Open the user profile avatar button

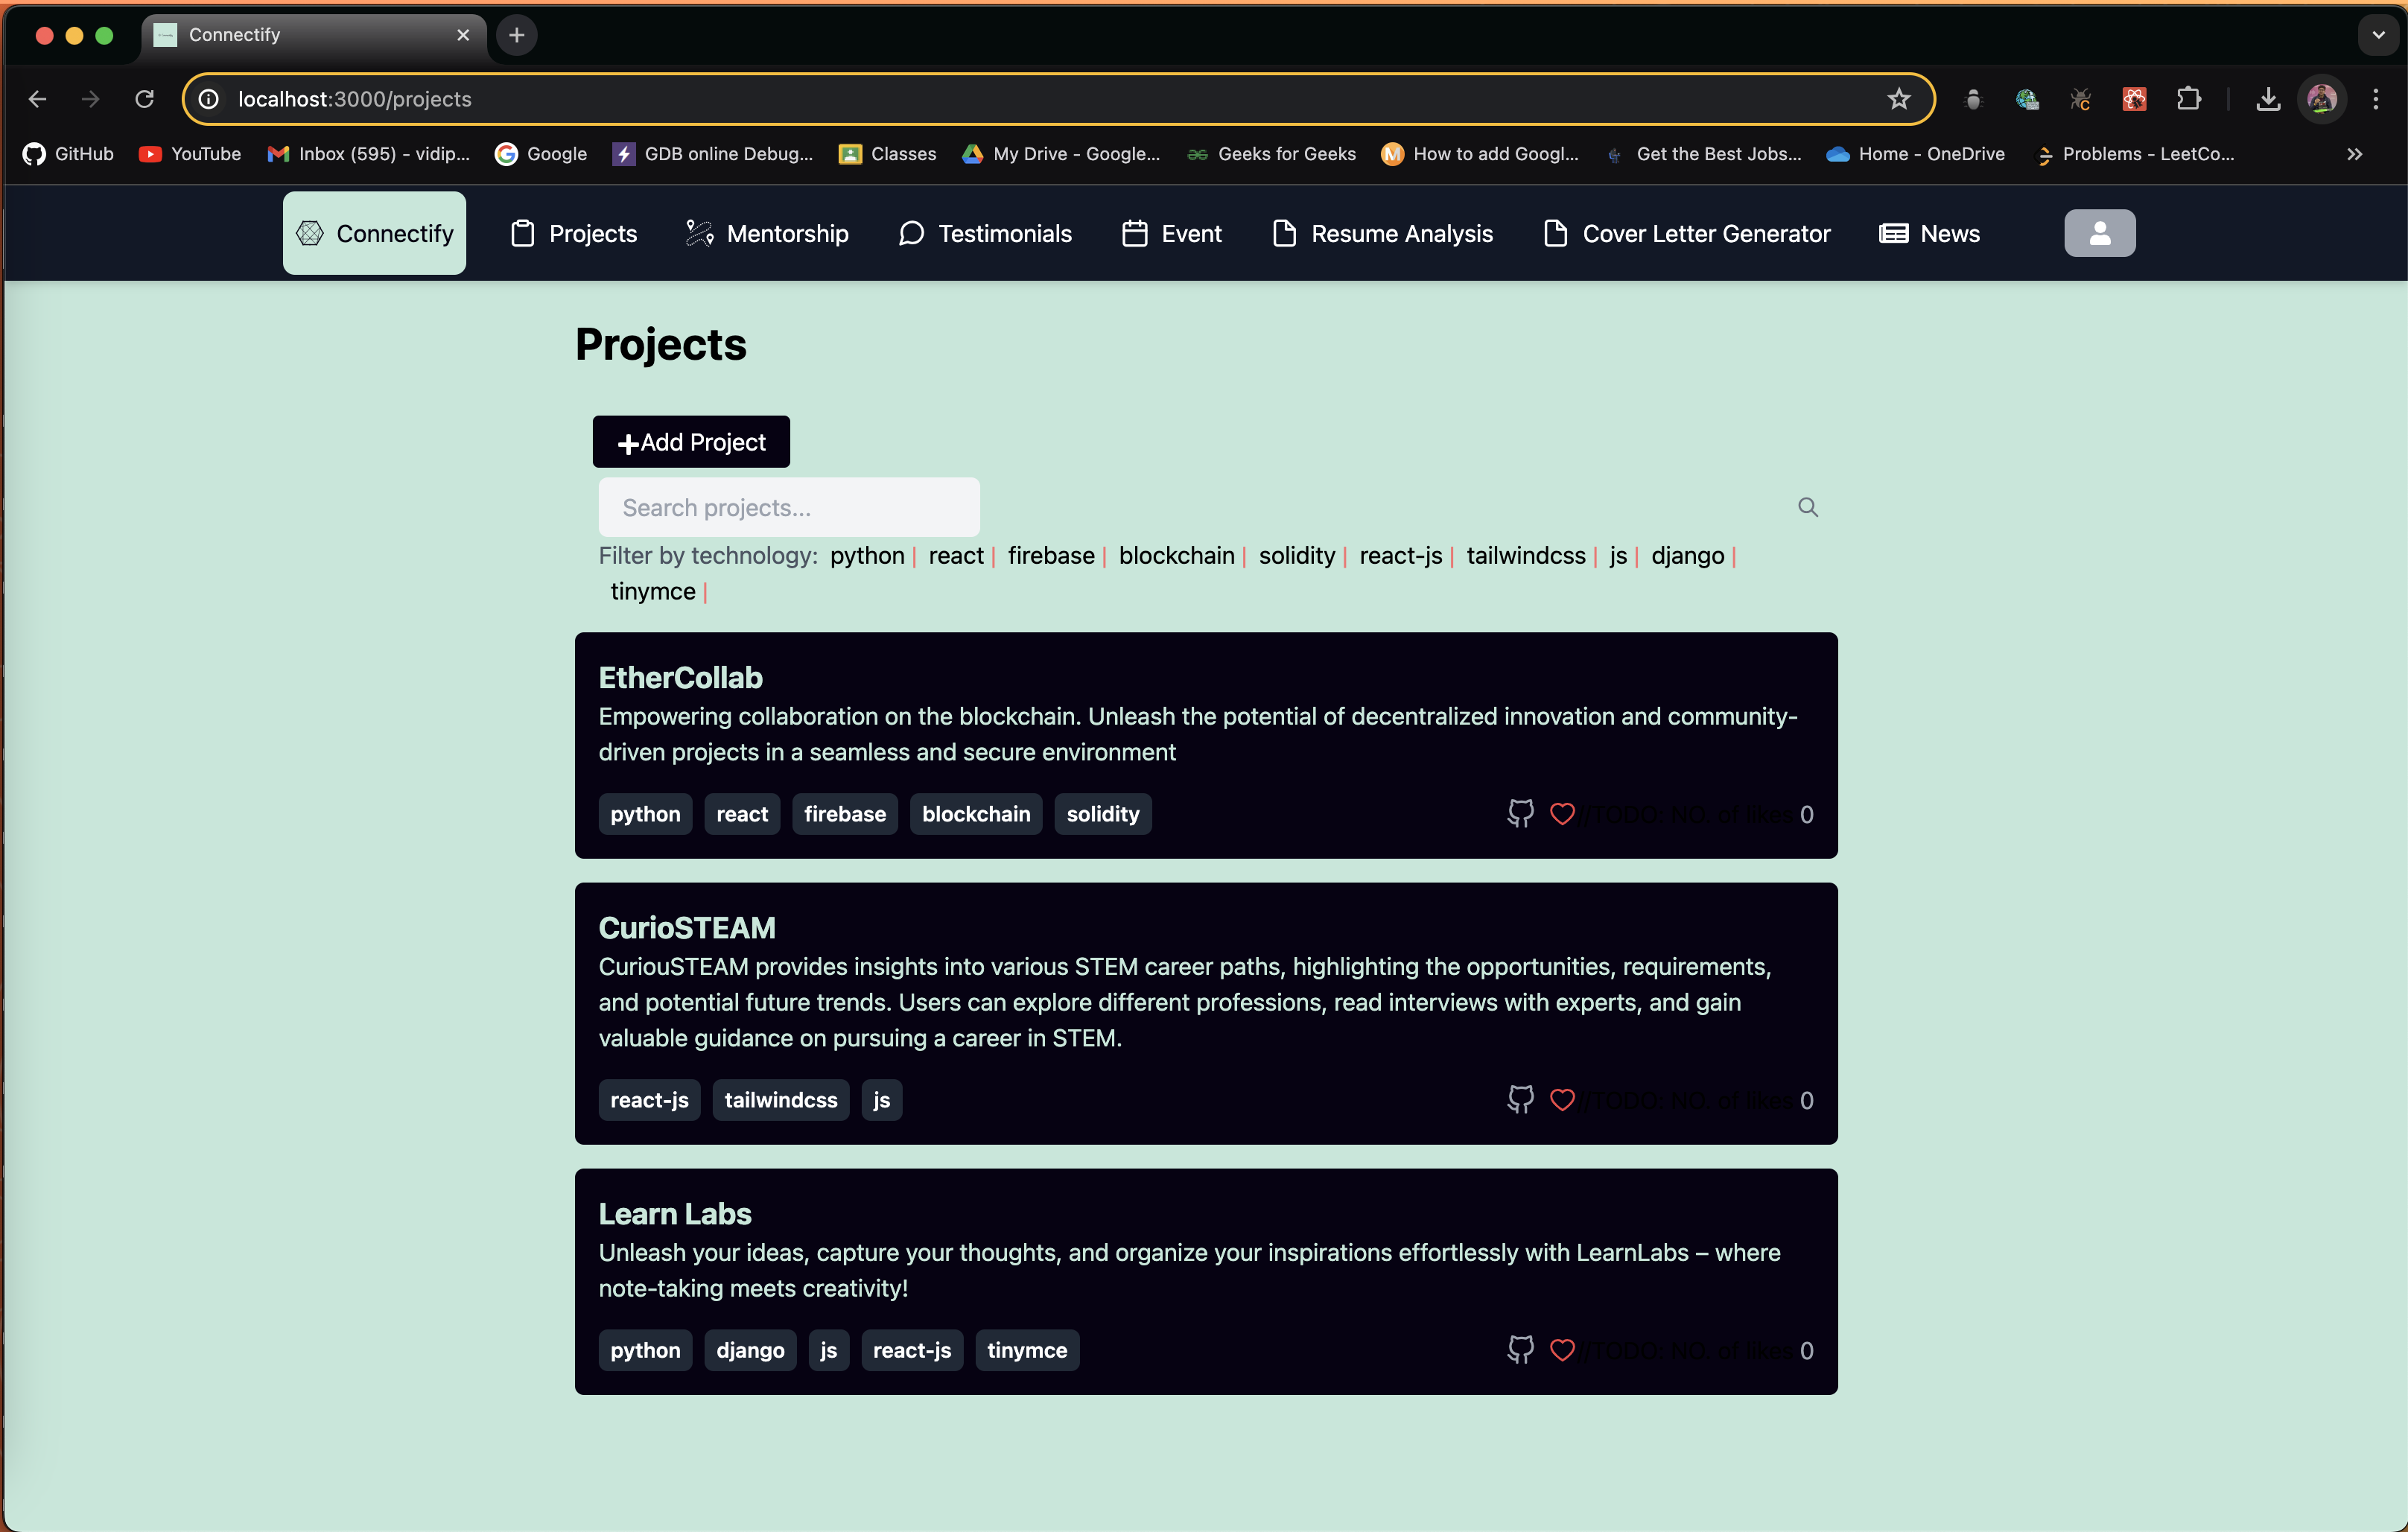[2099, 233]
